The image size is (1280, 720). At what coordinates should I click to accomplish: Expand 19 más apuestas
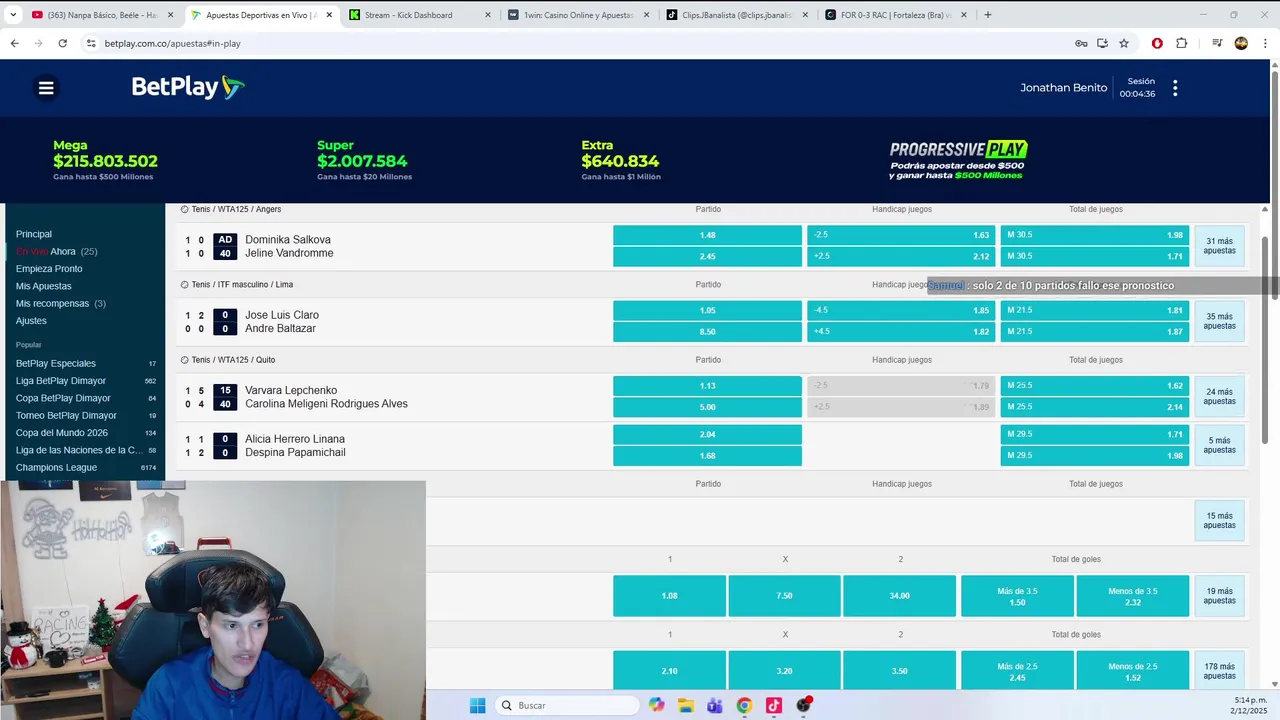[1219, 596]
